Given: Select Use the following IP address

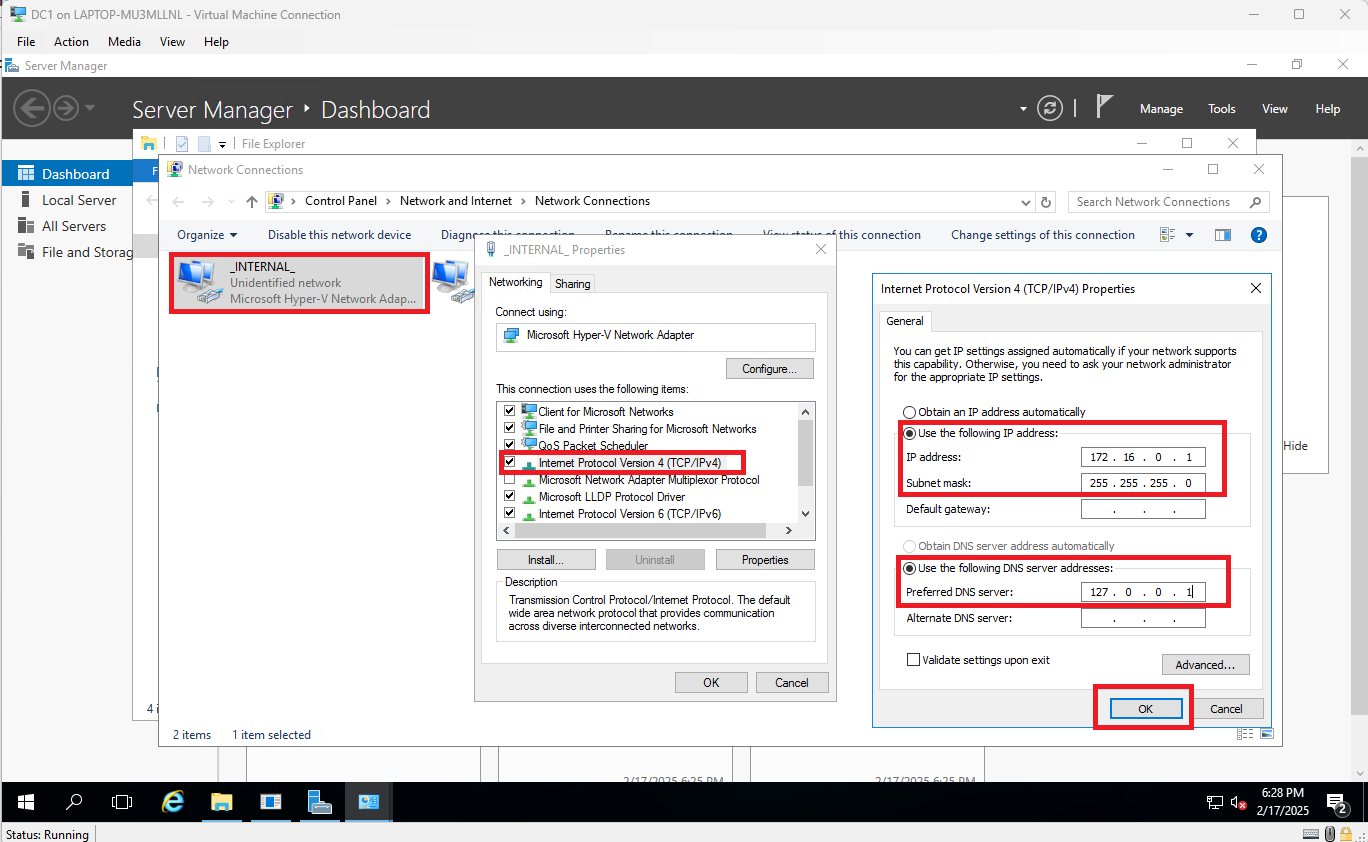Looking at the screenshot, I should pos(909,433).
